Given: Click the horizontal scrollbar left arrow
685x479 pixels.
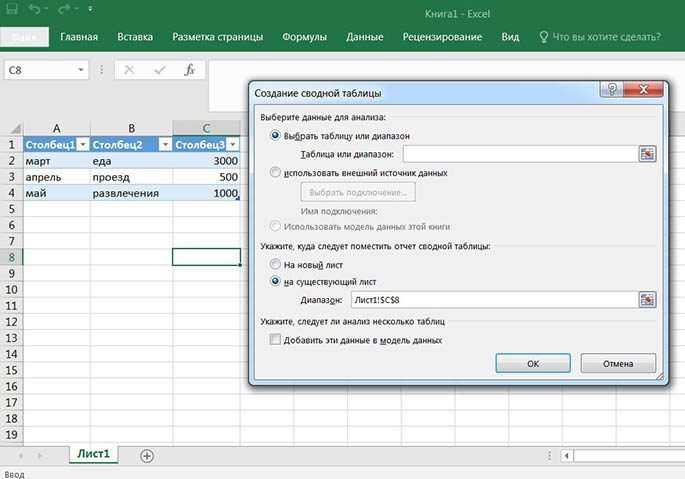Looking at the screenshot, I should point(567,456).
